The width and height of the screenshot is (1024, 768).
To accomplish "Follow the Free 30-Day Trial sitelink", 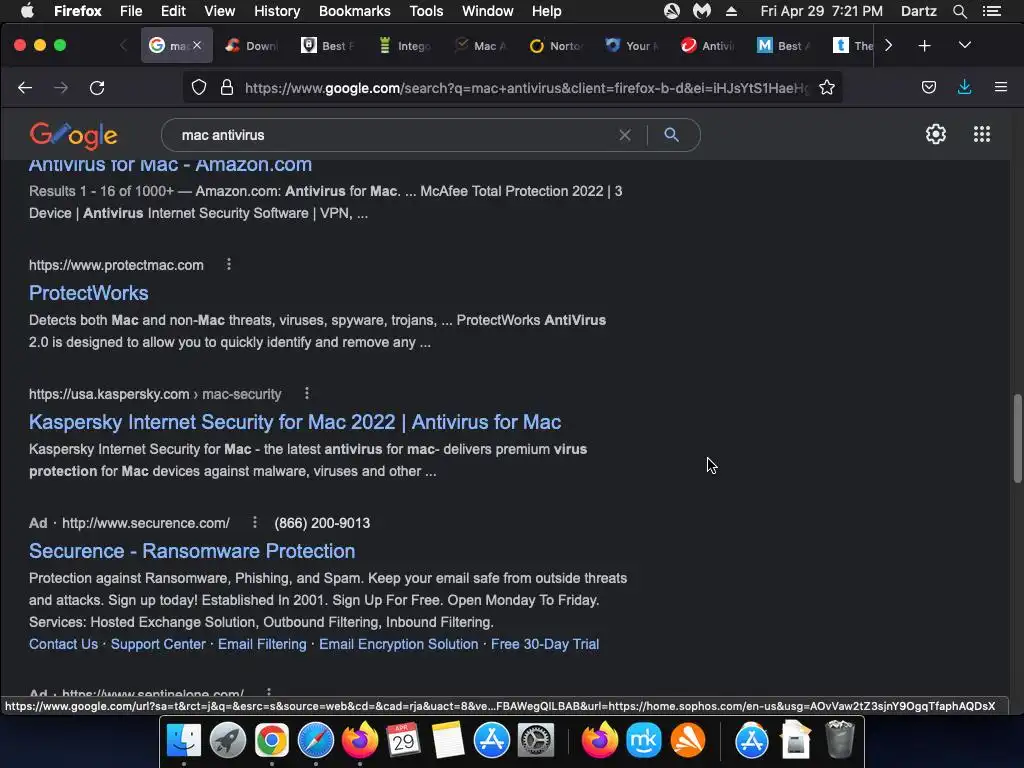I will (x=545, y=644).
